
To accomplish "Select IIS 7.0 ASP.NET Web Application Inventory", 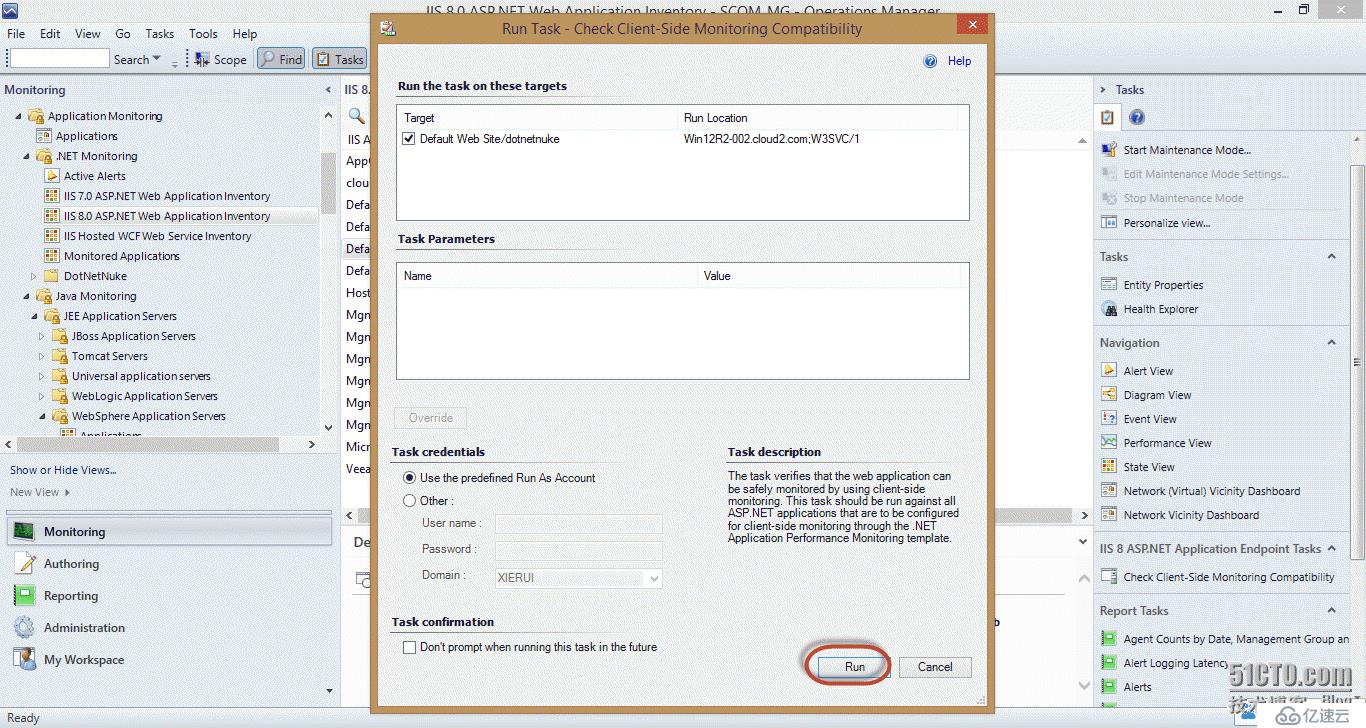I will (x=167, y=196).
